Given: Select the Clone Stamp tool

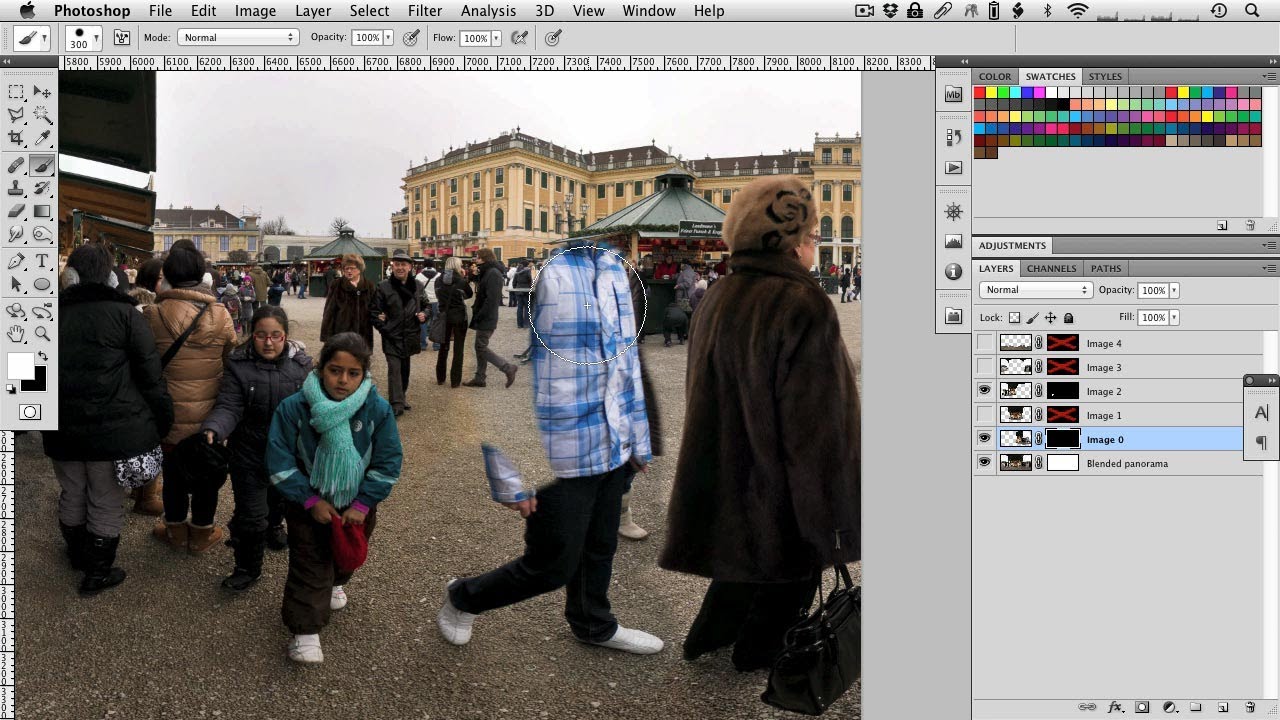Looking at the screenshot, I should [x=16, y=188].
